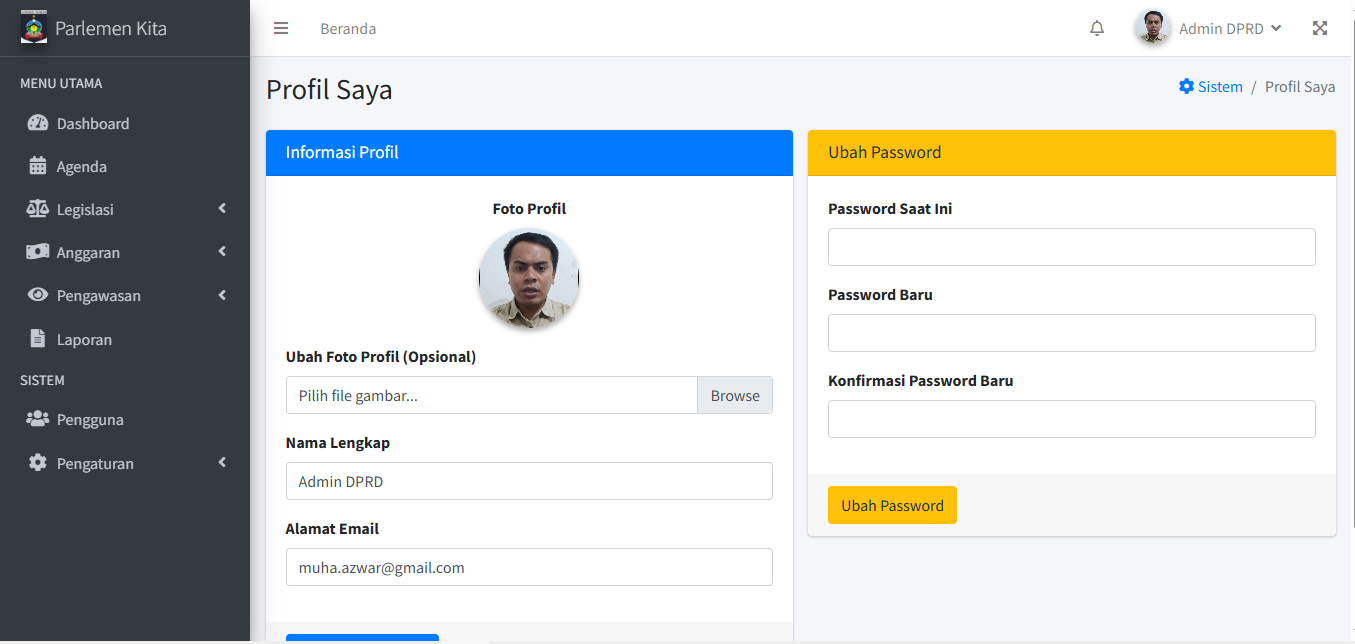Open the Laporan document menu item
The width and height of the screenshot is (1355, 644).
coord(84,340)
